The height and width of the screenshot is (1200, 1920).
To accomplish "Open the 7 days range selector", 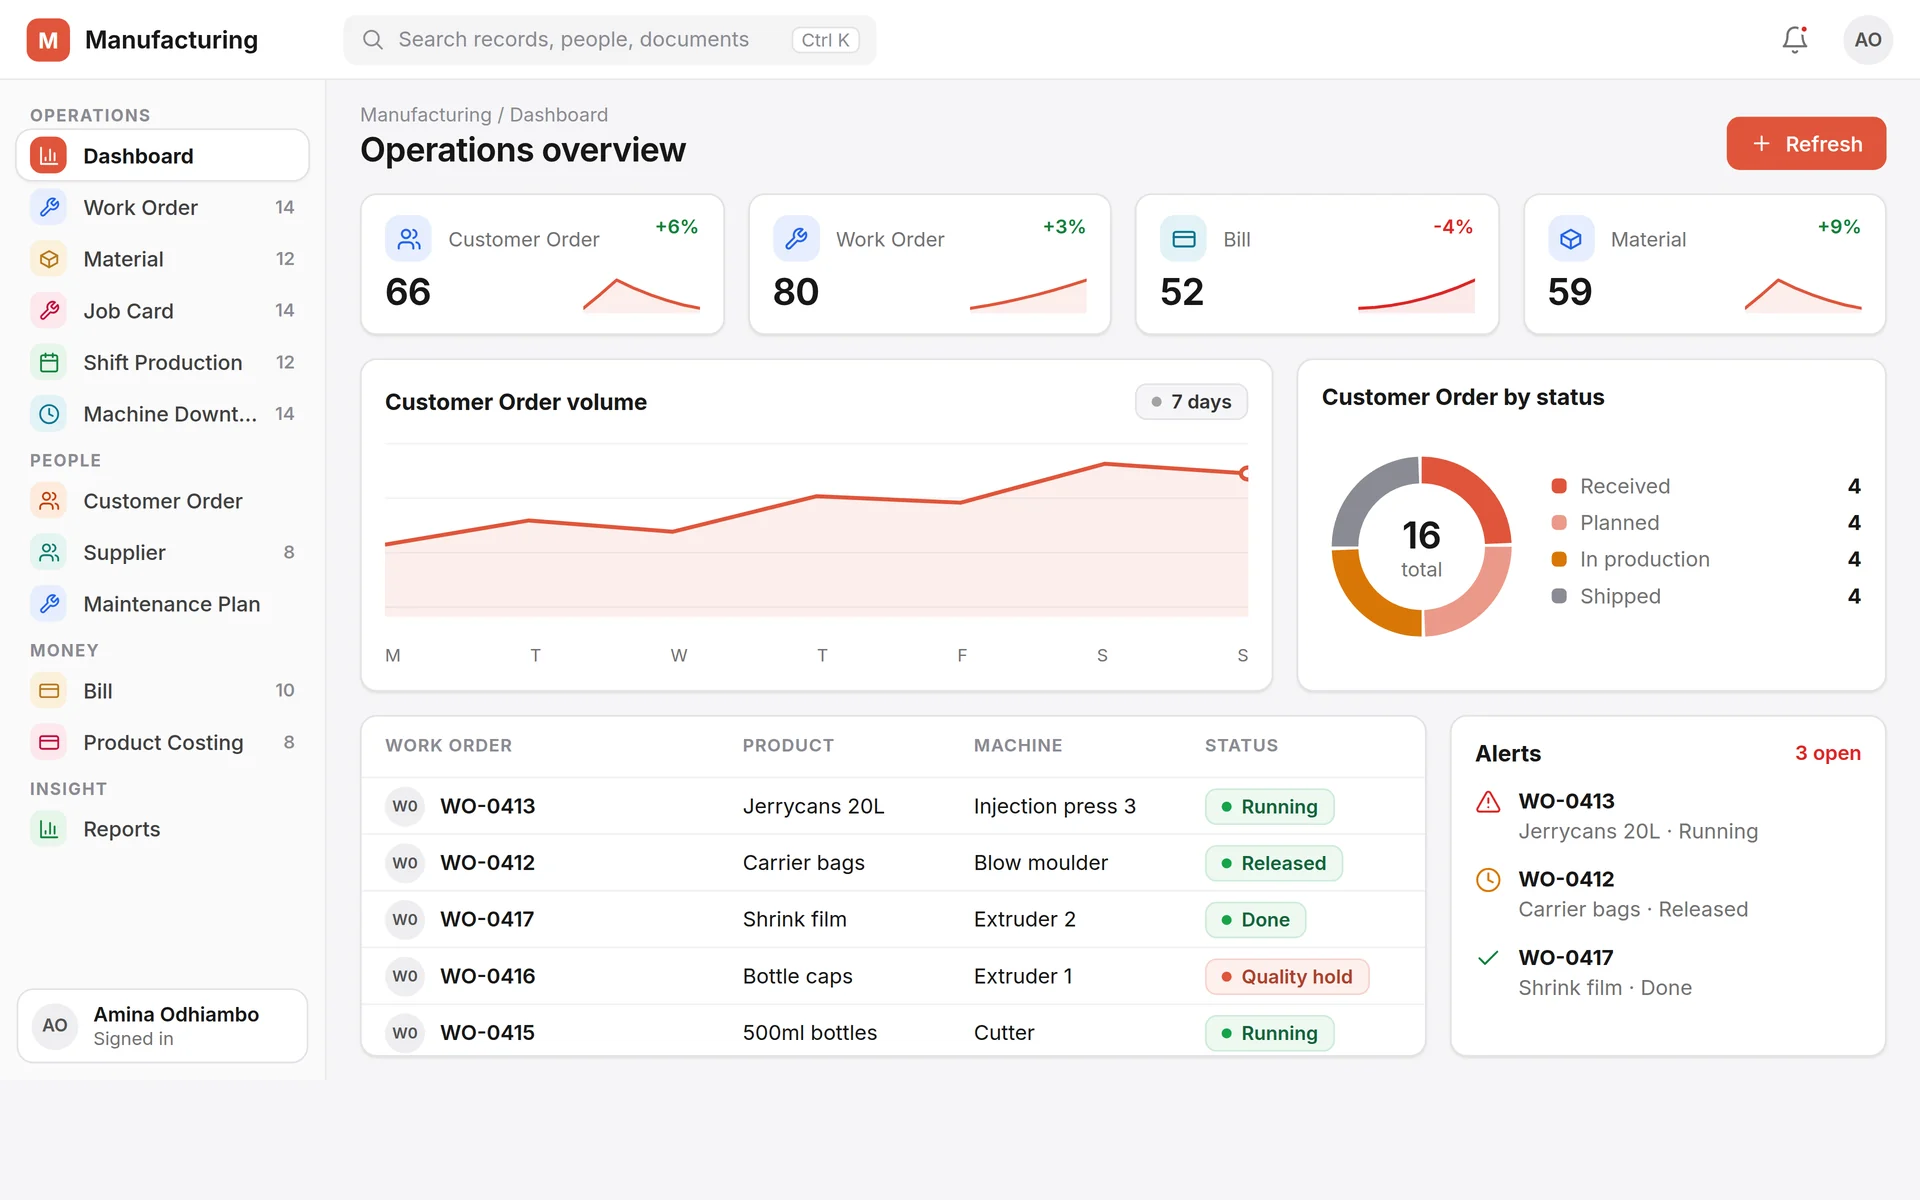I will click(1191, 402).
